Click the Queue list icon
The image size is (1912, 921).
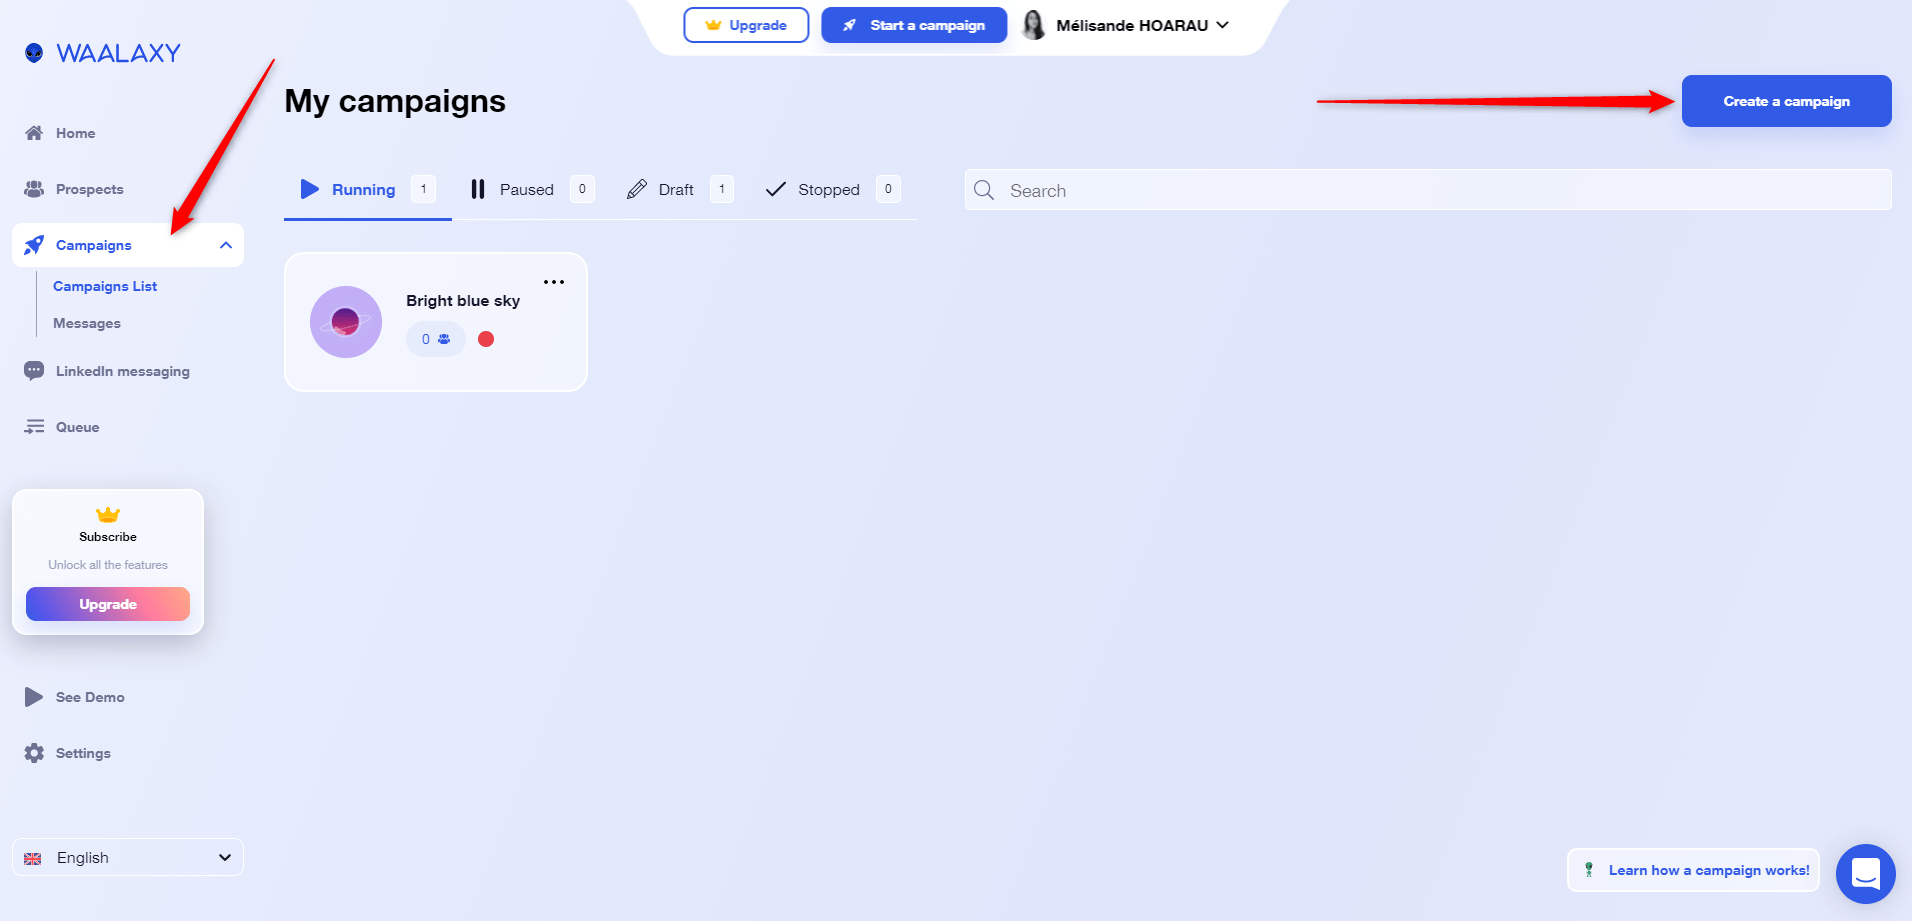(34, 427)
